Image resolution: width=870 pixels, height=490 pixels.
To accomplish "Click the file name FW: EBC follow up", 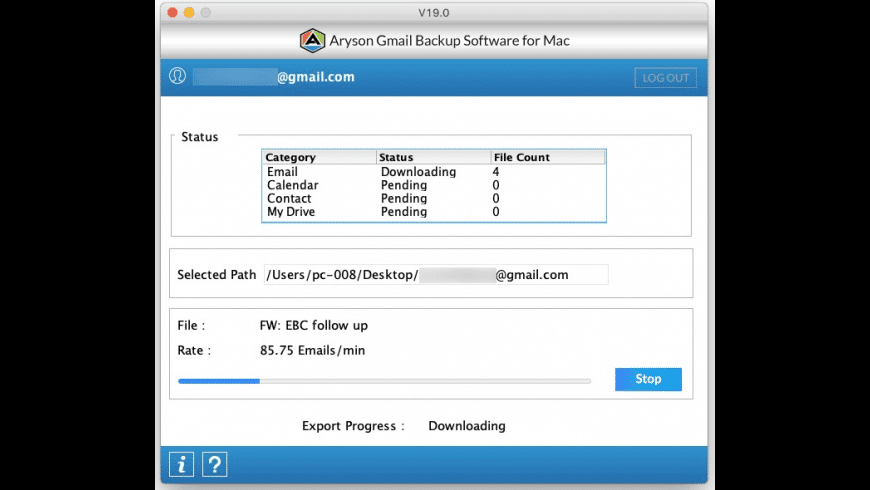I will (x=313, y=325).
